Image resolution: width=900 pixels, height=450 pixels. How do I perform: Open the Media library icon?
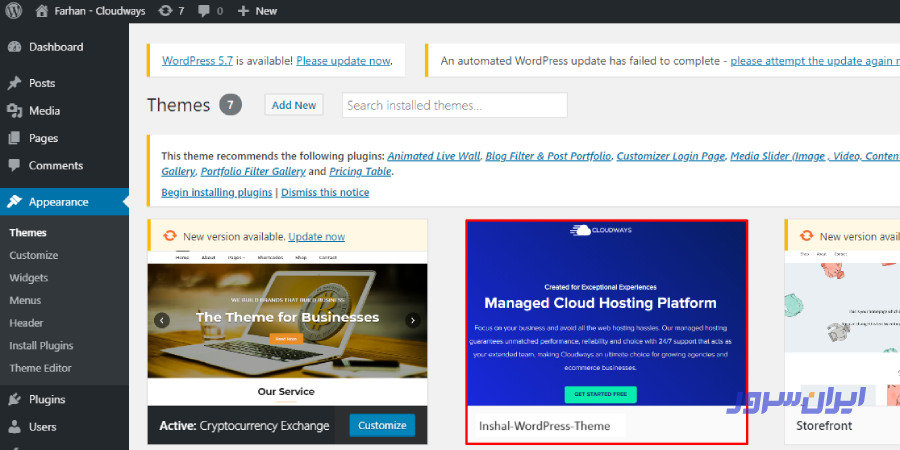click(14, 111)
